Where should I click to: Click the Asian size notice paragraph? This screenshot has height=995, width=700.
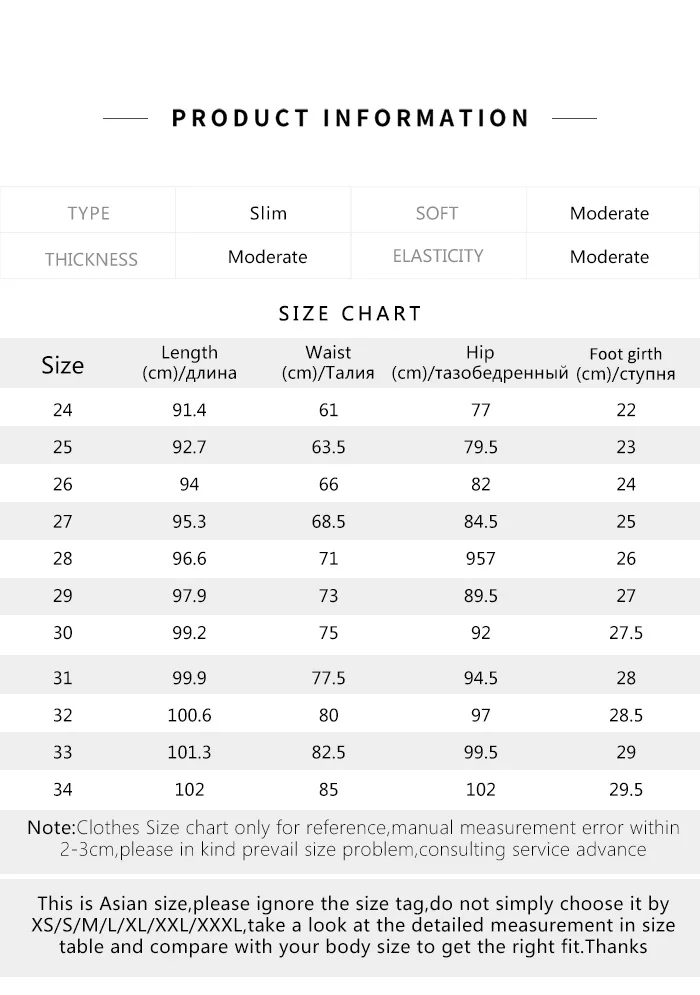(352, 924)
